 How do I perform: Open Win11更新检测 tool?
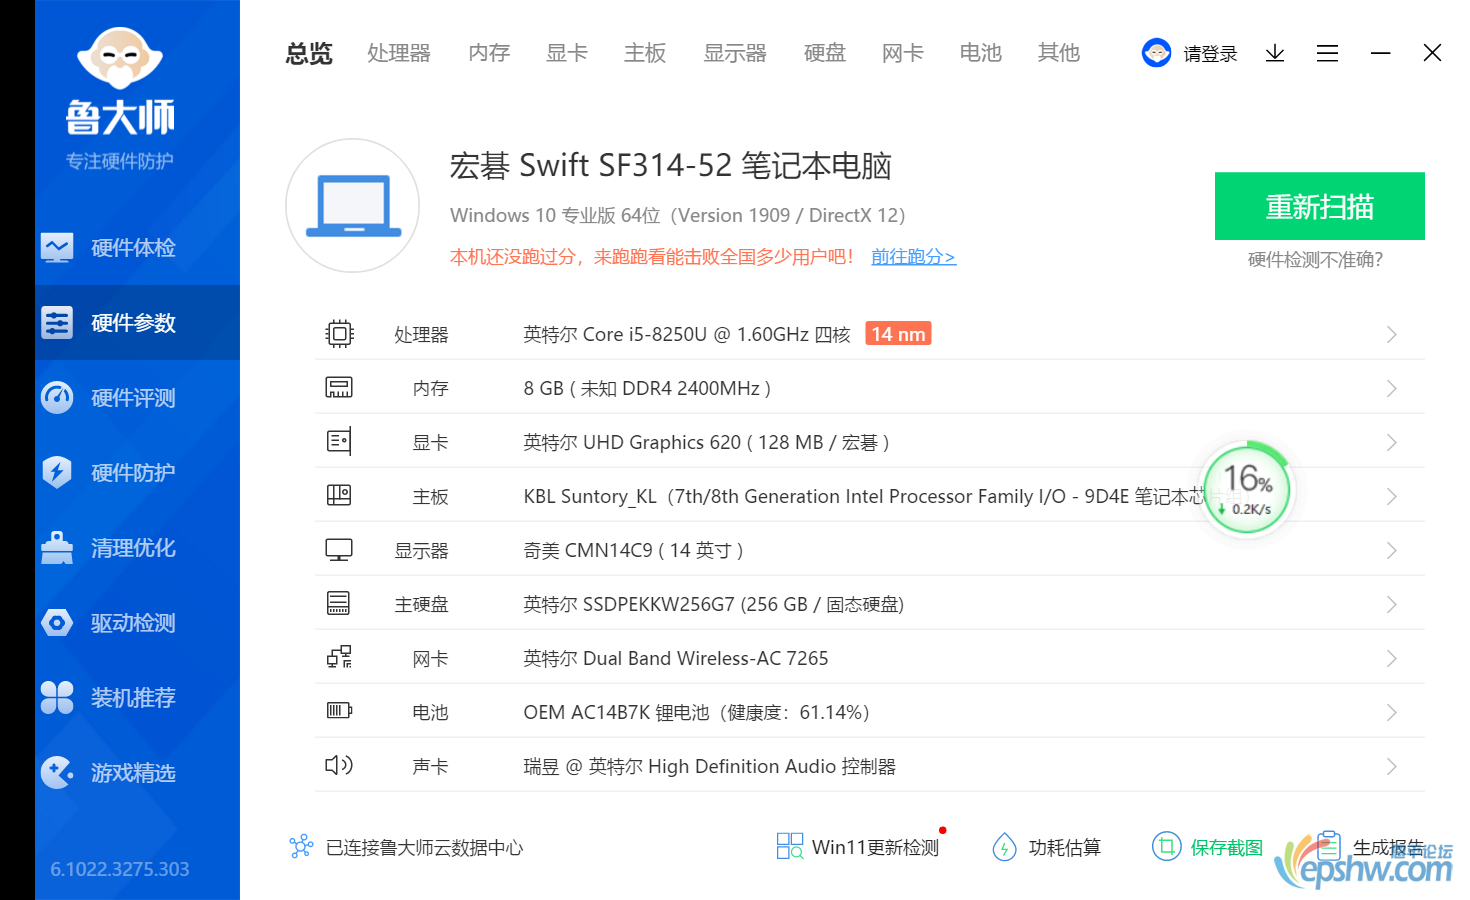pyautogui.click(x=858, y=847)
